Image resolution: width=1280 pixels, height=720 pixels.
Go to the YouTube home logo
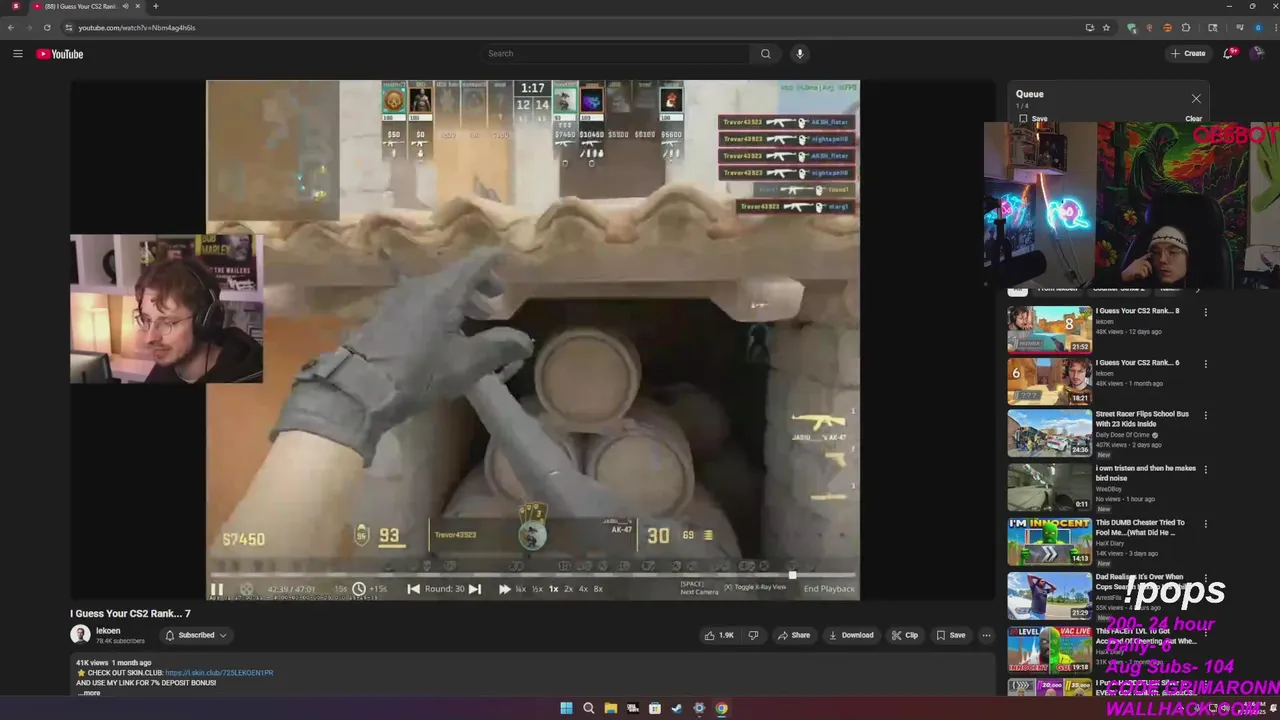tap(60, 54)
